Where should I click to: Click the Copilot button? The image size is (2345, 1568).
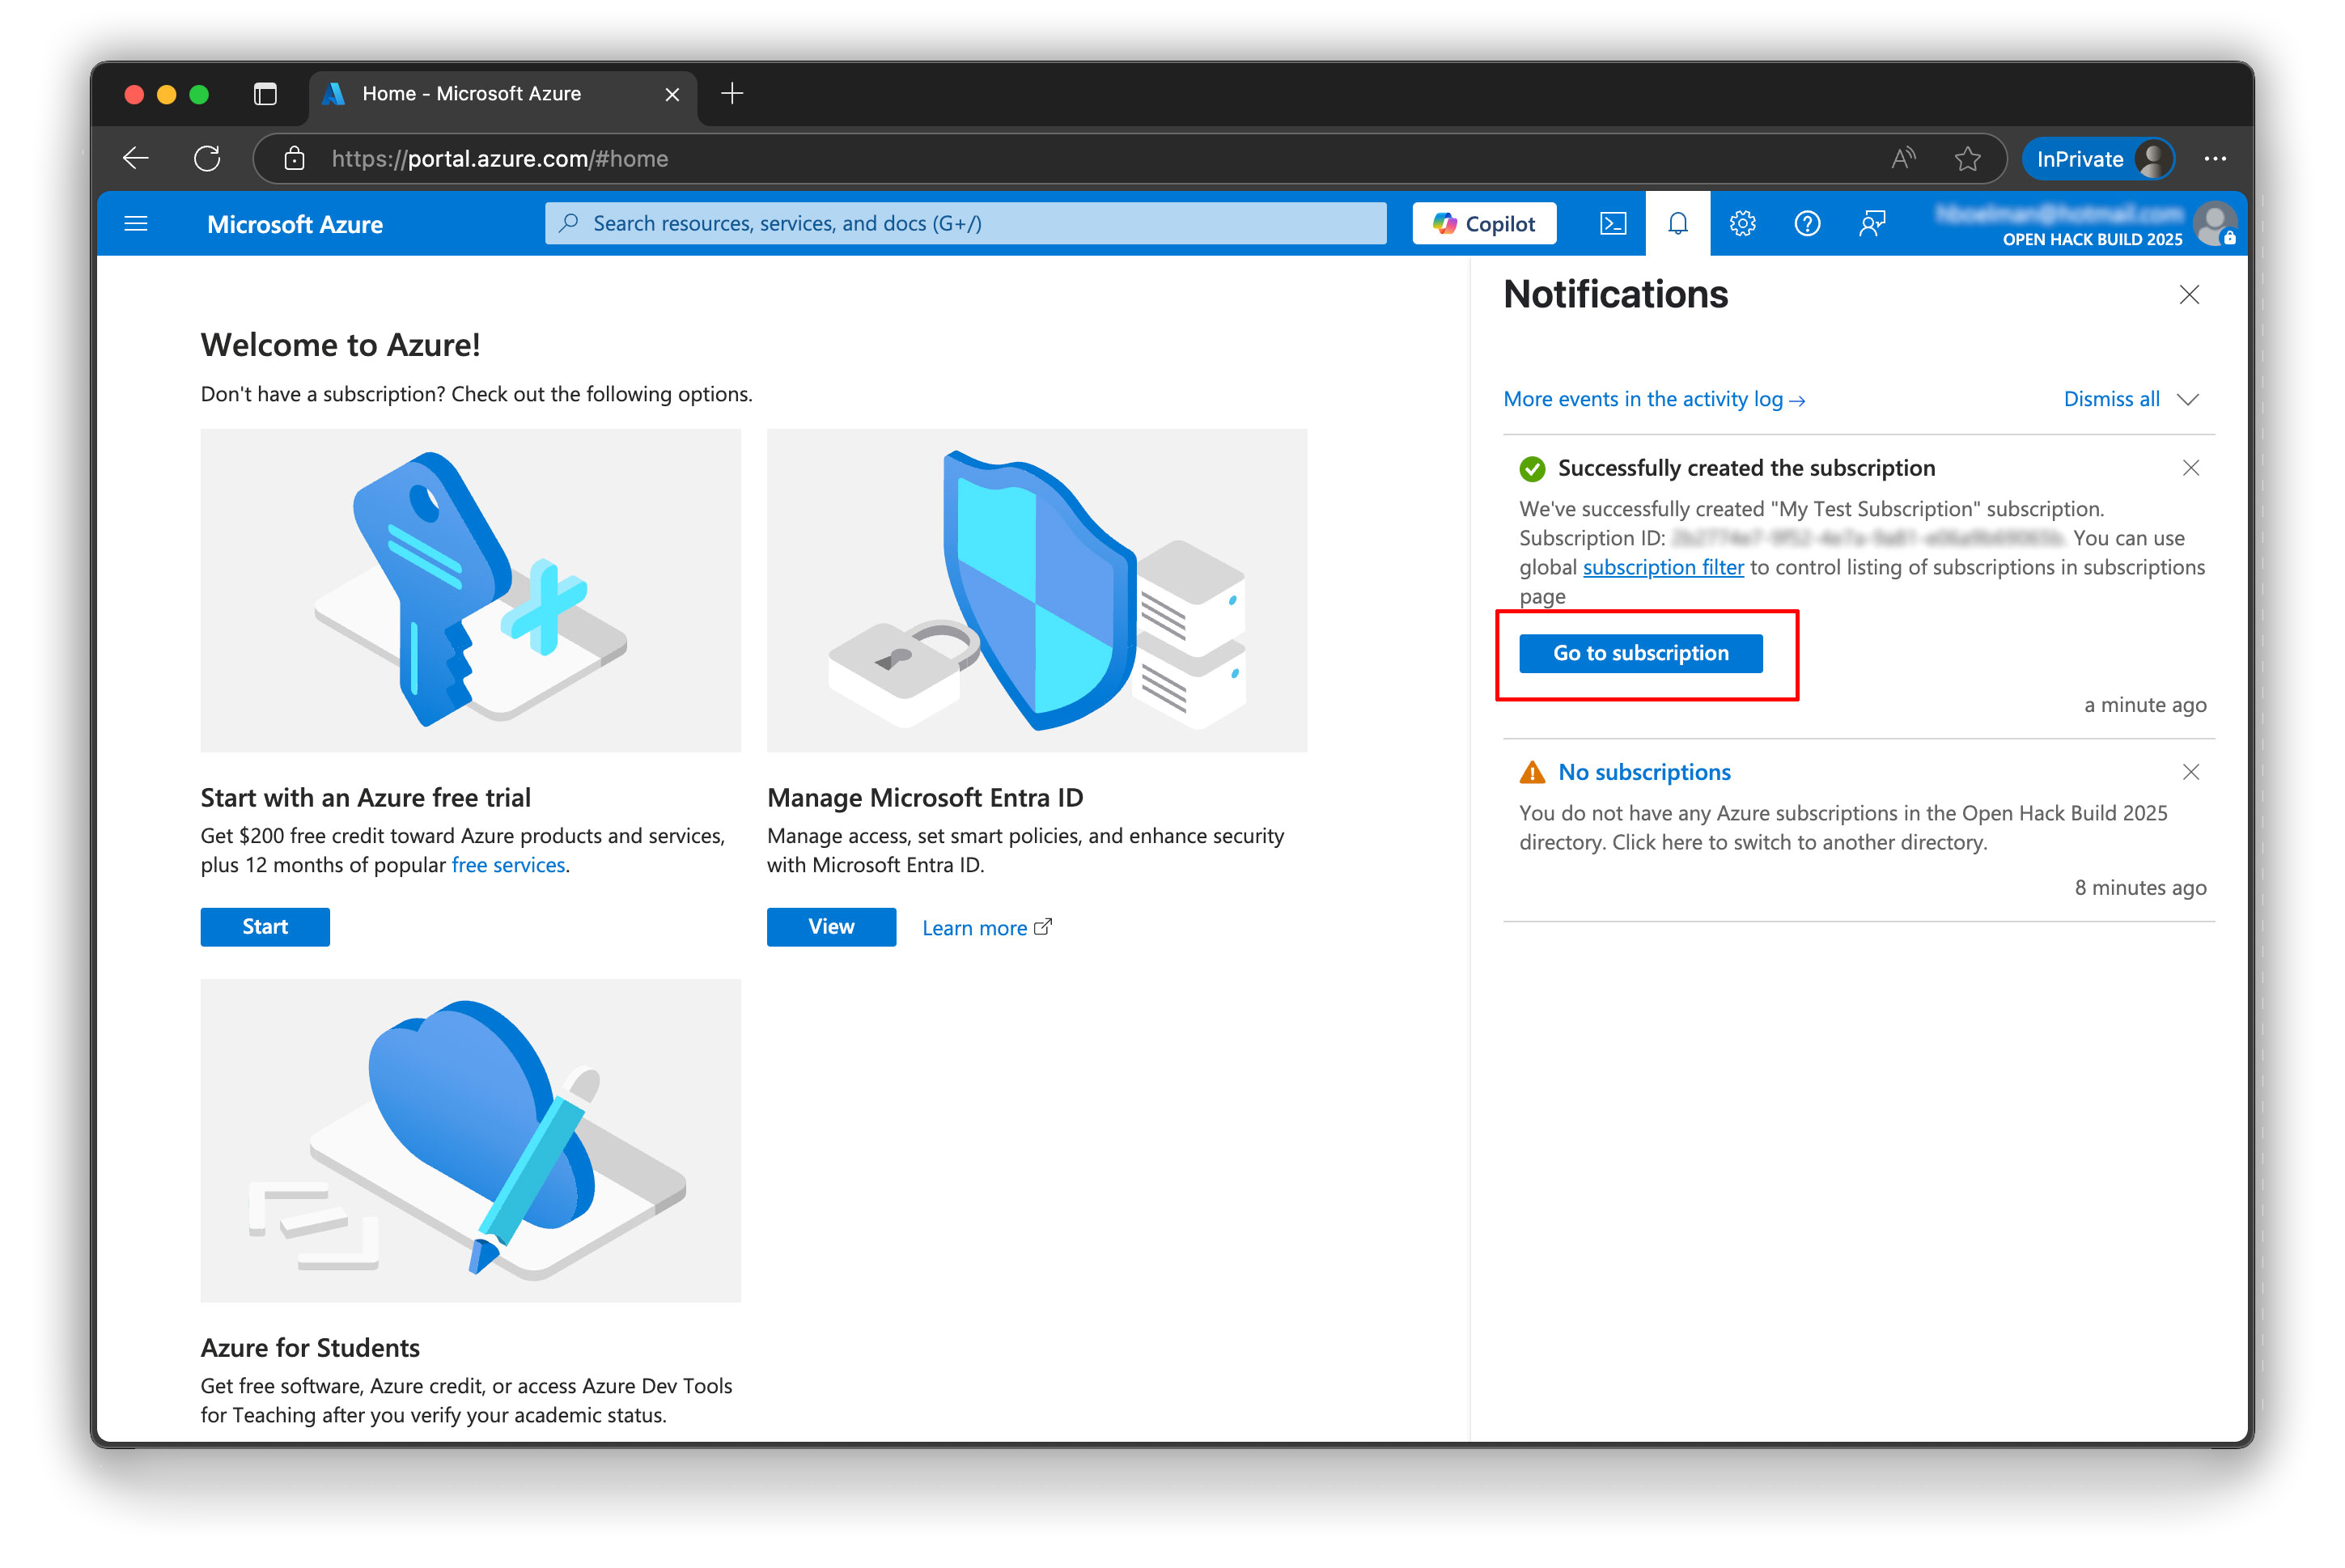click(1484, 224)
